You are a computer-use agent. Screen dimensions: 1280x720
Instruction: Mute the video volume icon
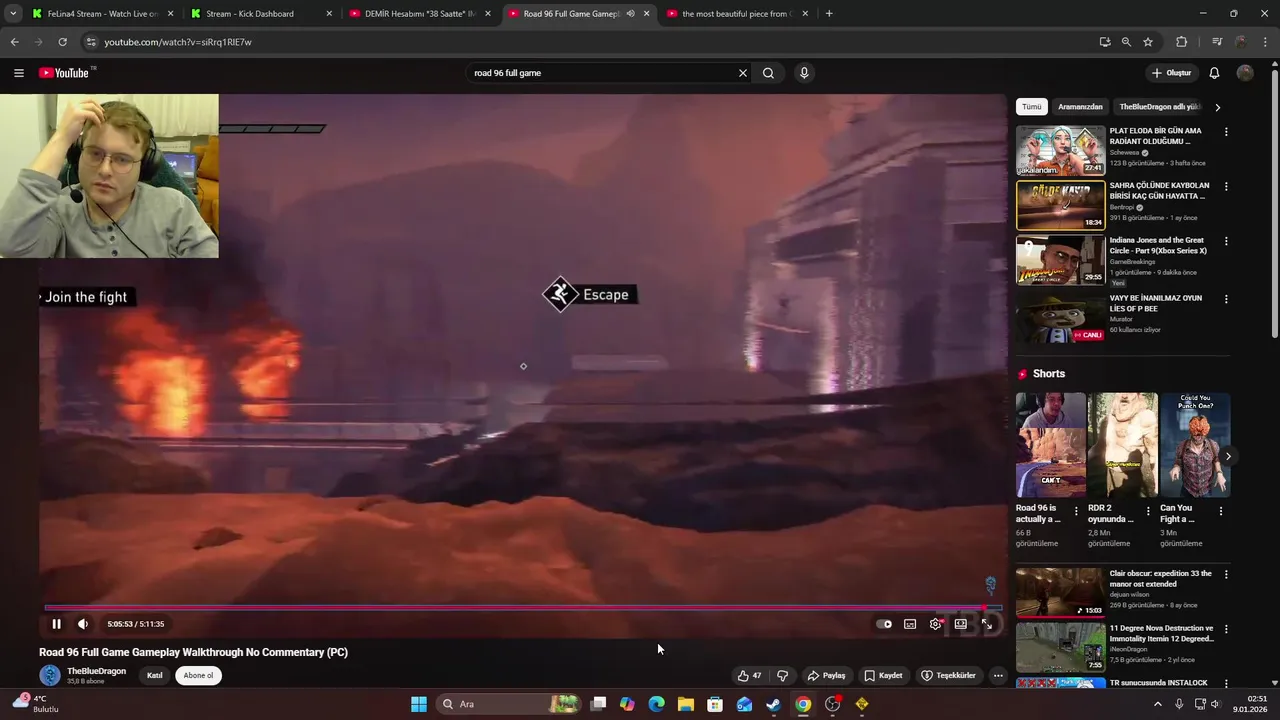(x=83, y=624)
